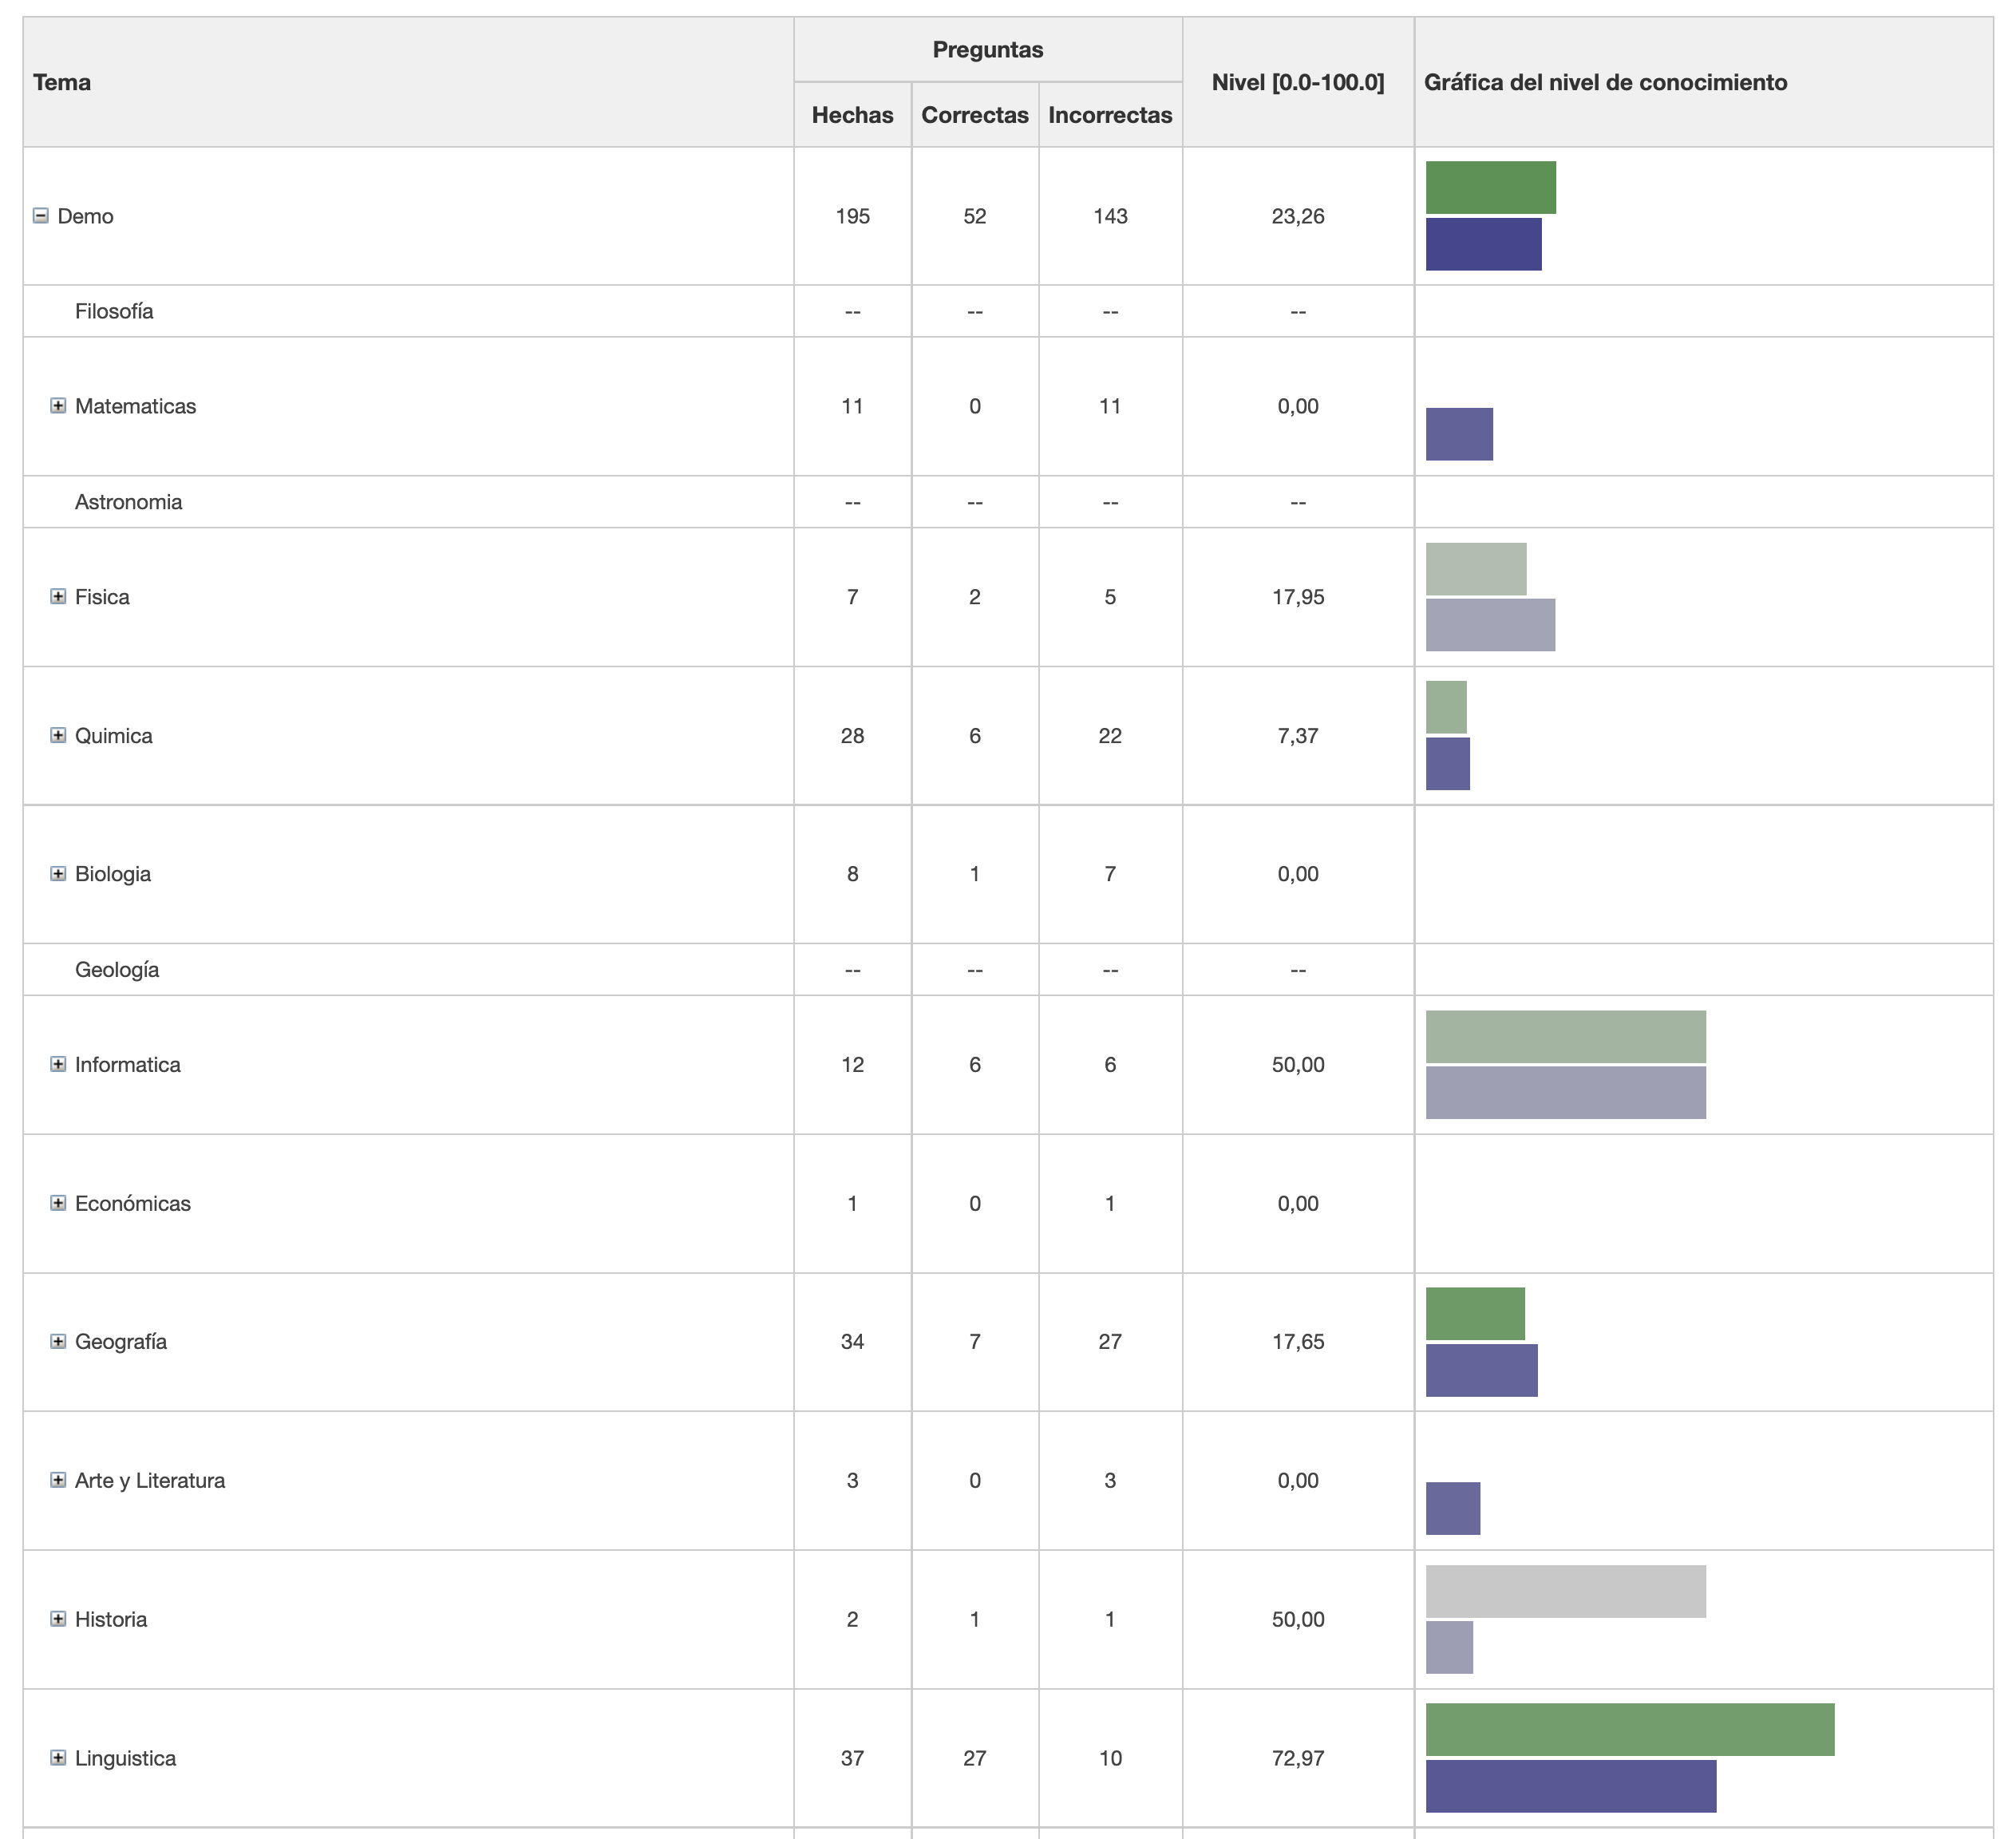2016x1839 pixels.
Task: Click Linguistica's green knowledge bar
Action: click(1629, 1730)
